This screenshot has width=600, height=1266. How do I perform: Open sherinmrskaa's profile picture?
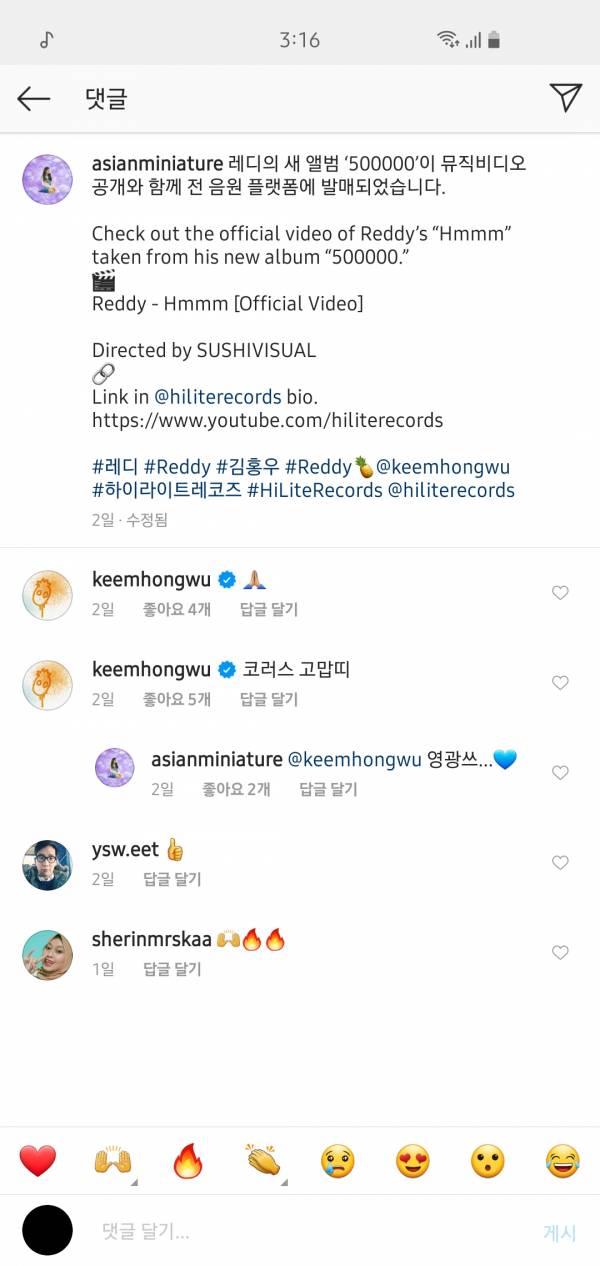coord(47,955)
